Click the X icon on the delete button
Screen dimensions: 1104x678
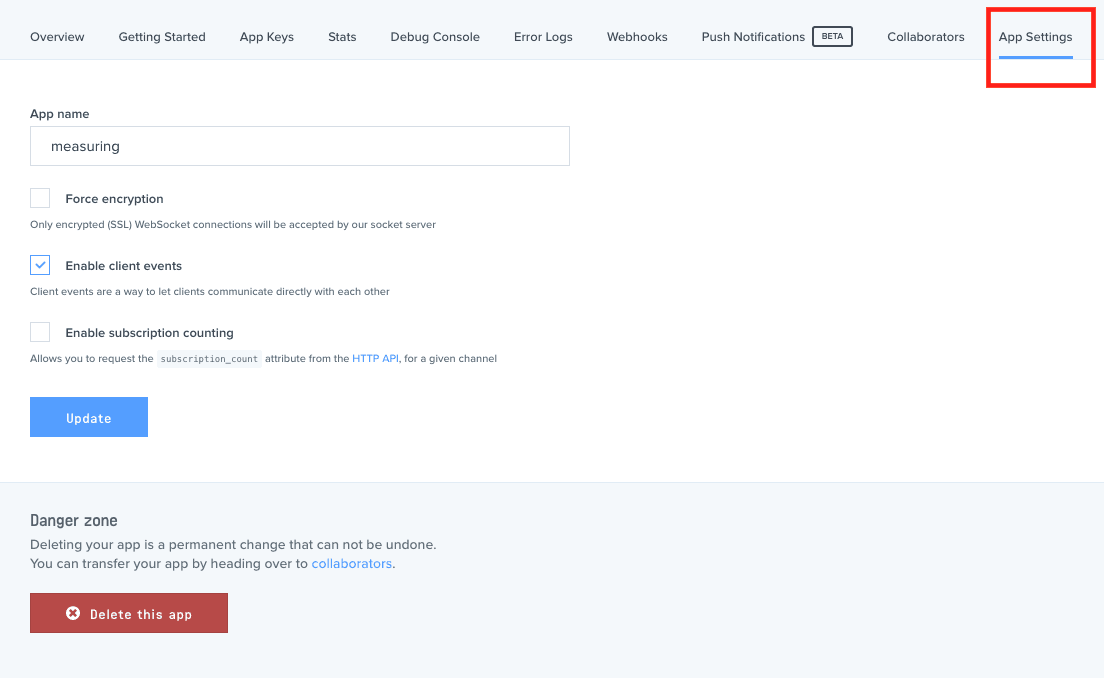pyautogui.click(x=73, y=613)
